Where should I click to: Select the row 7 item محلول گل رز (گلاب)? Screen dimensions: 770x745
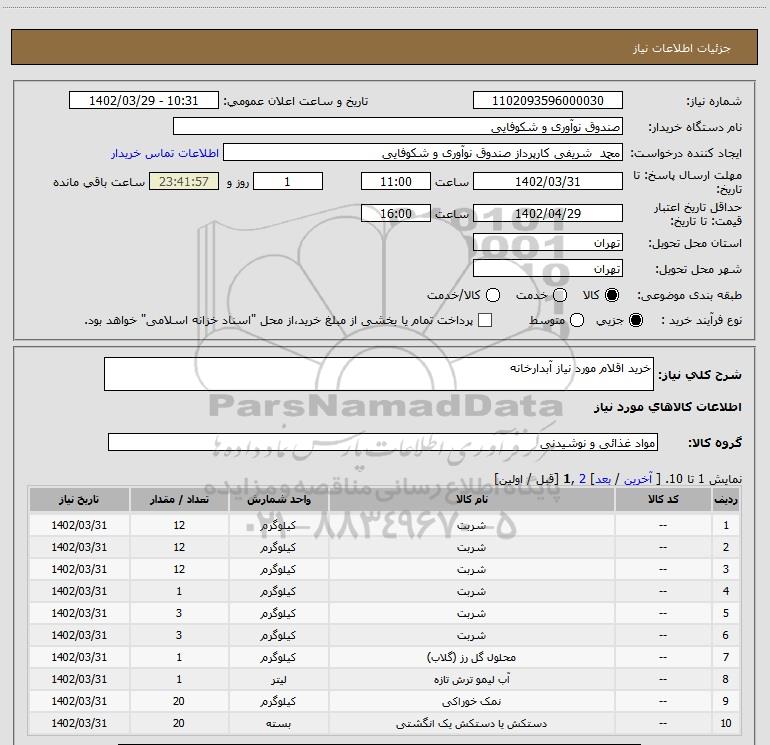pos(471,657)
